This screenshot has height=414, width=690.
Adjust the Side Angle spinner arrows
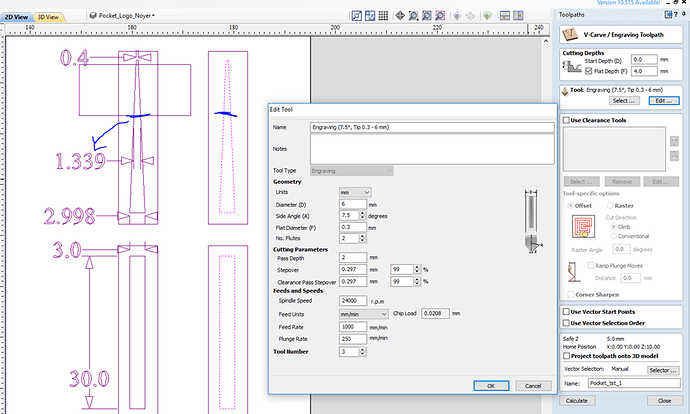(x=363, y=216)
